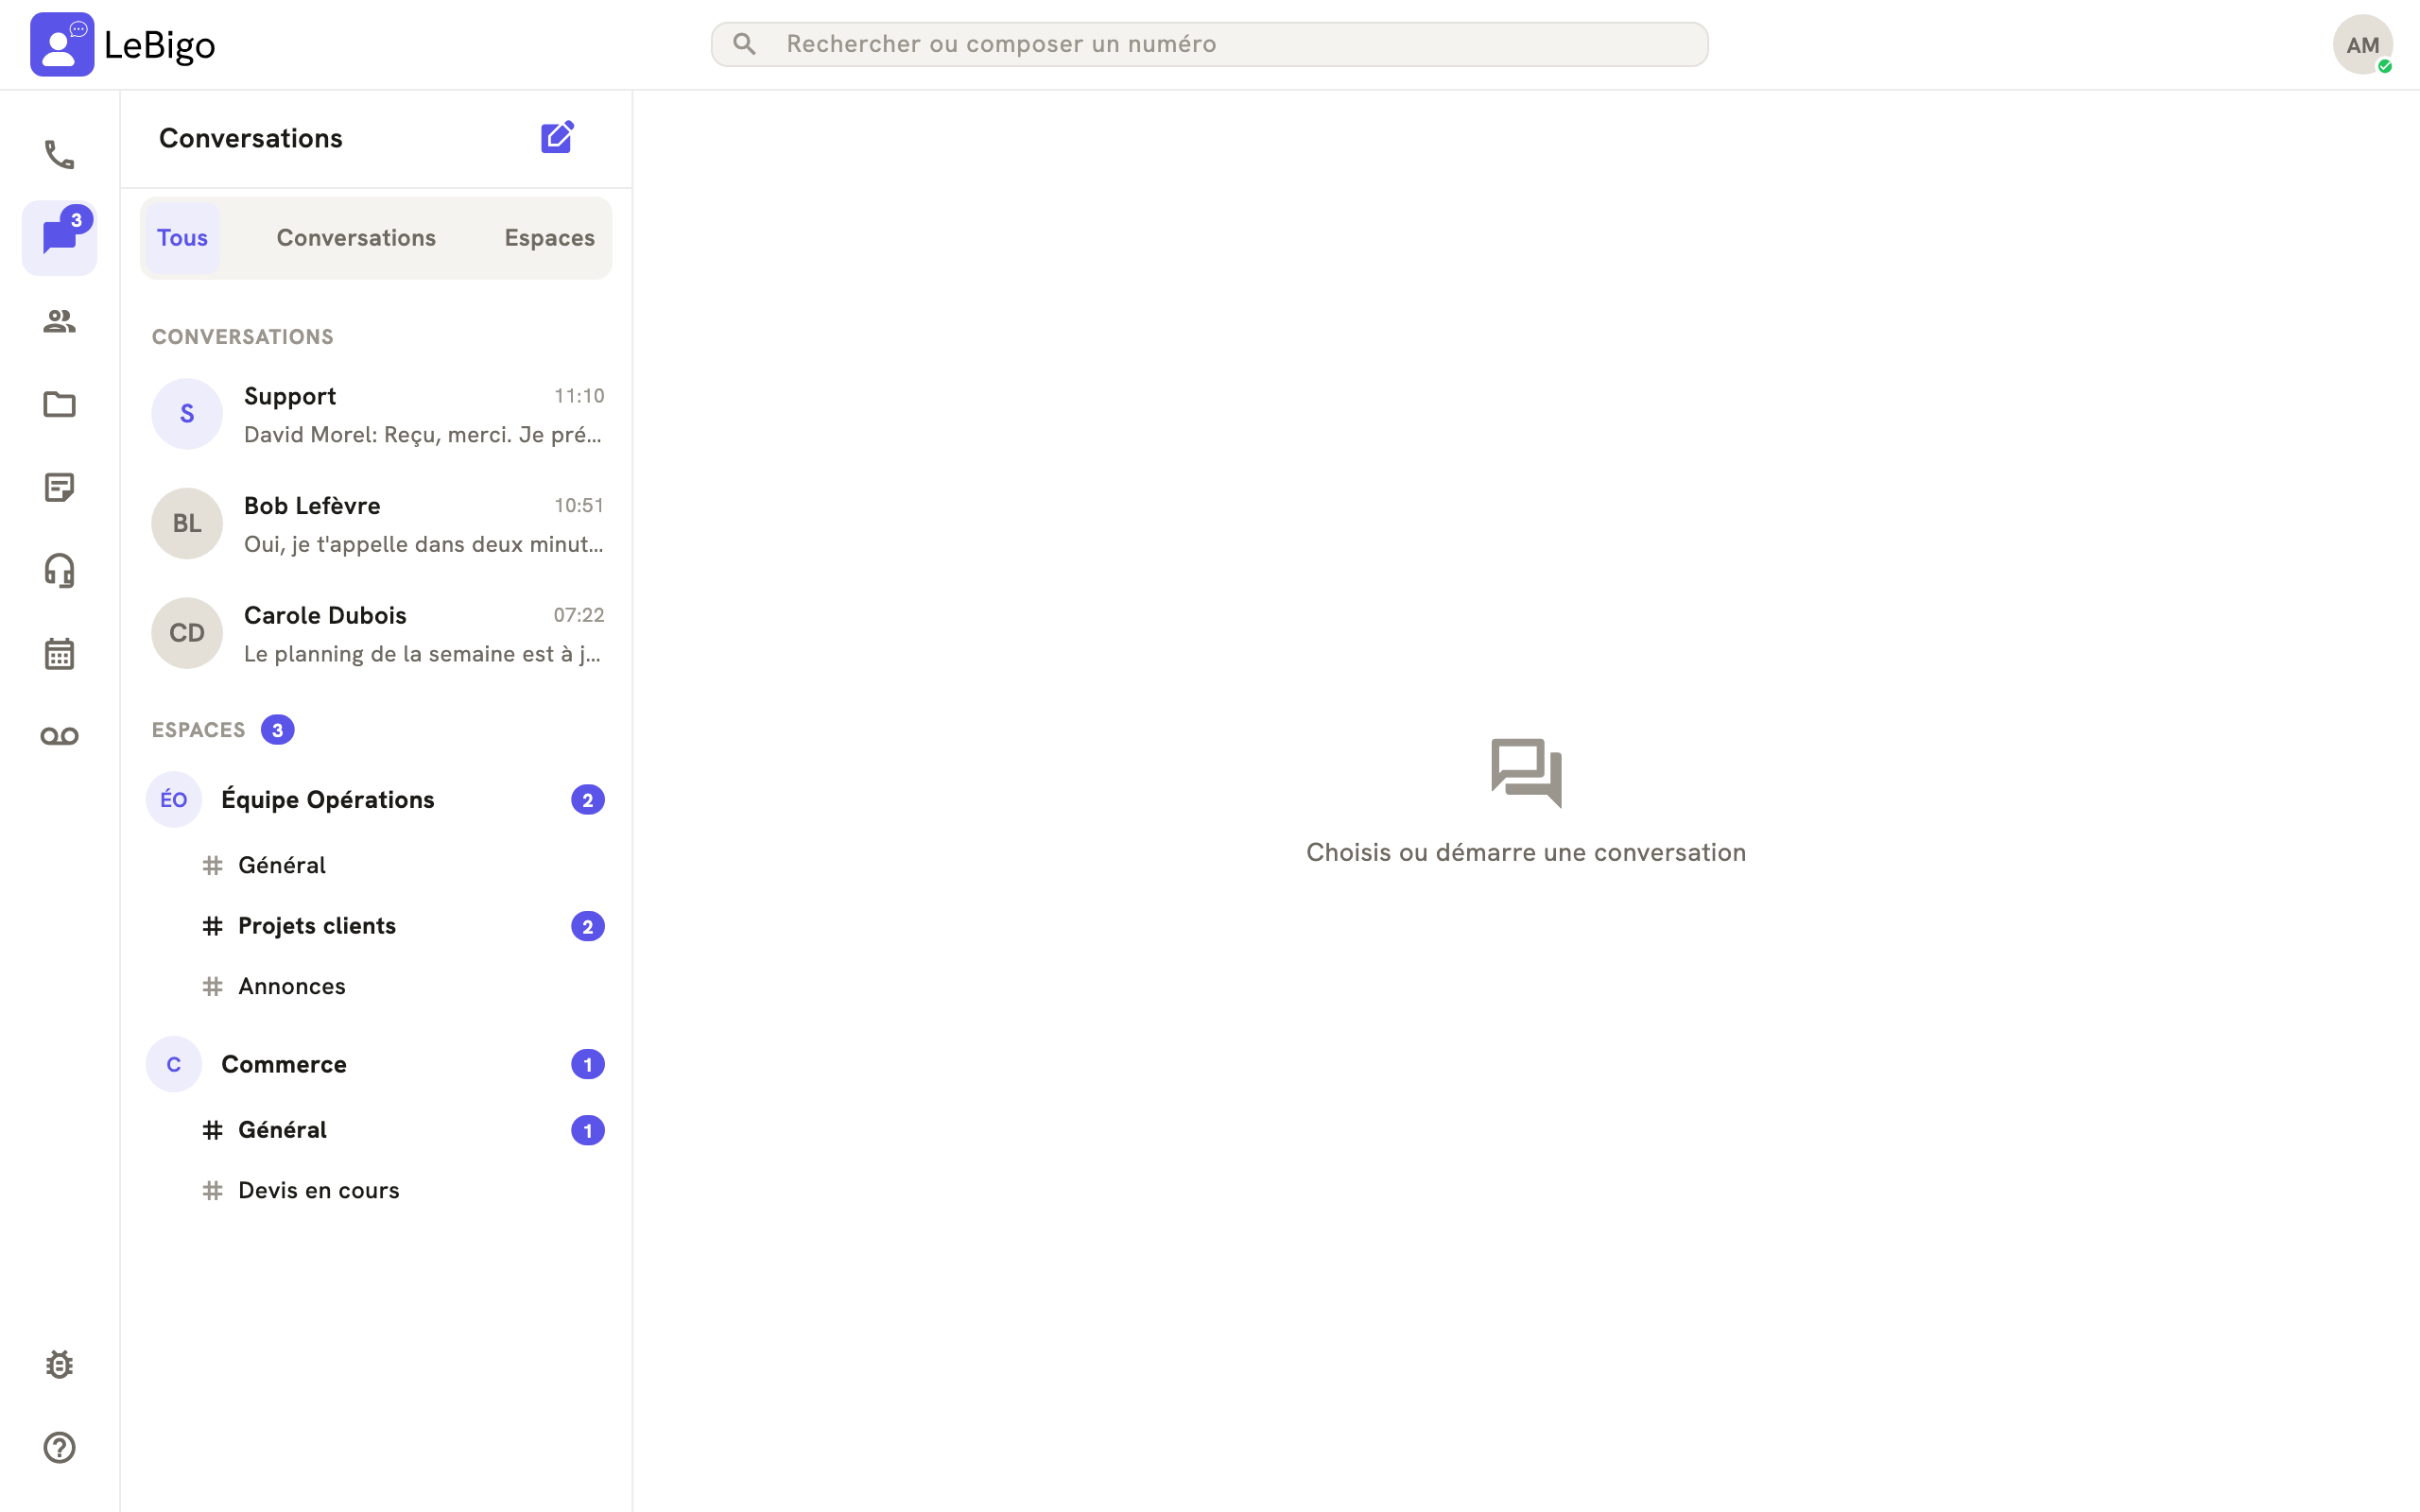Collapse the Commerce space

(x=377, y=1064)
